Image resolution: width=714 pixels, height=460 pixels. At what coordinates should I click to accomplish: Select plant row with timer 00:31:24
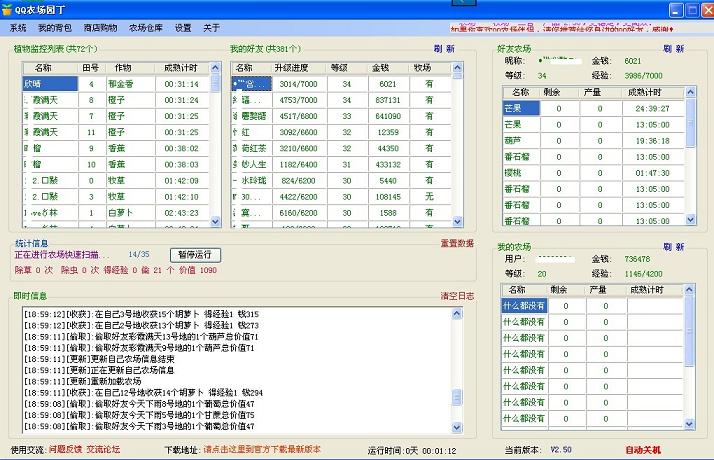coord(116,100)
